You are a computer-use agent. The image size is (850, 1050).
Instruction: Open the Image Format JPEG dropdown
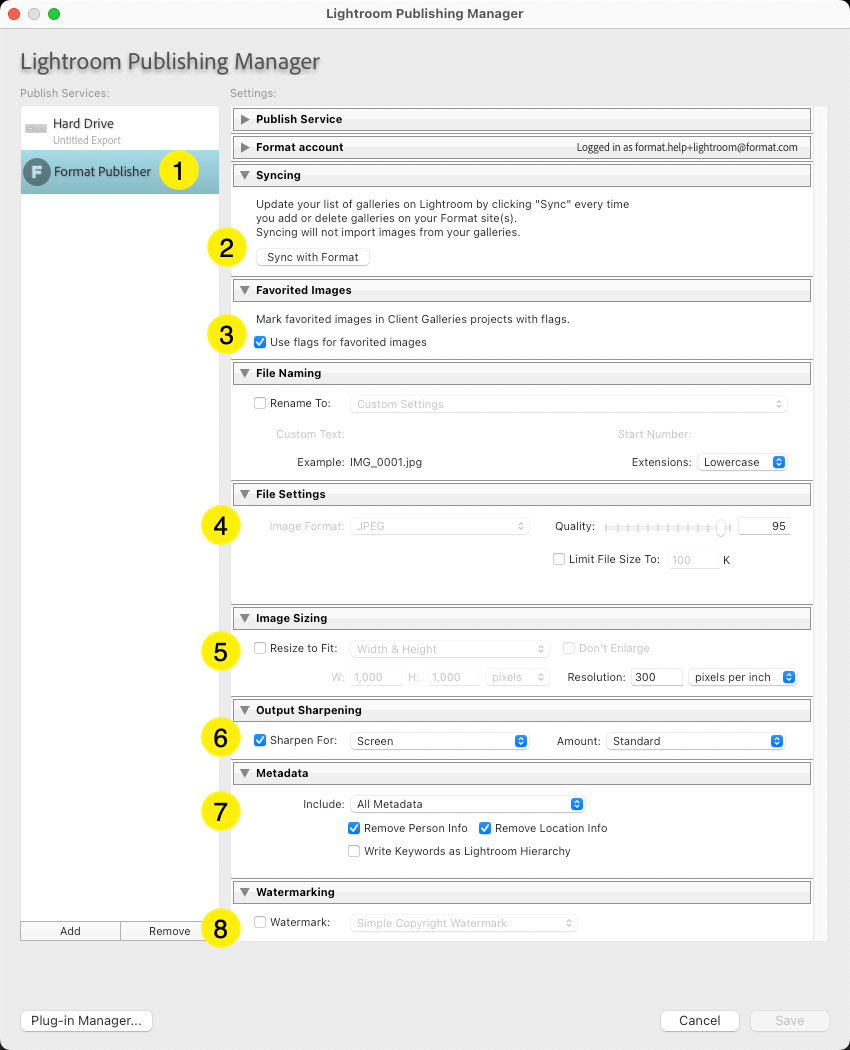pyautogui.click(x=439, y=526)
